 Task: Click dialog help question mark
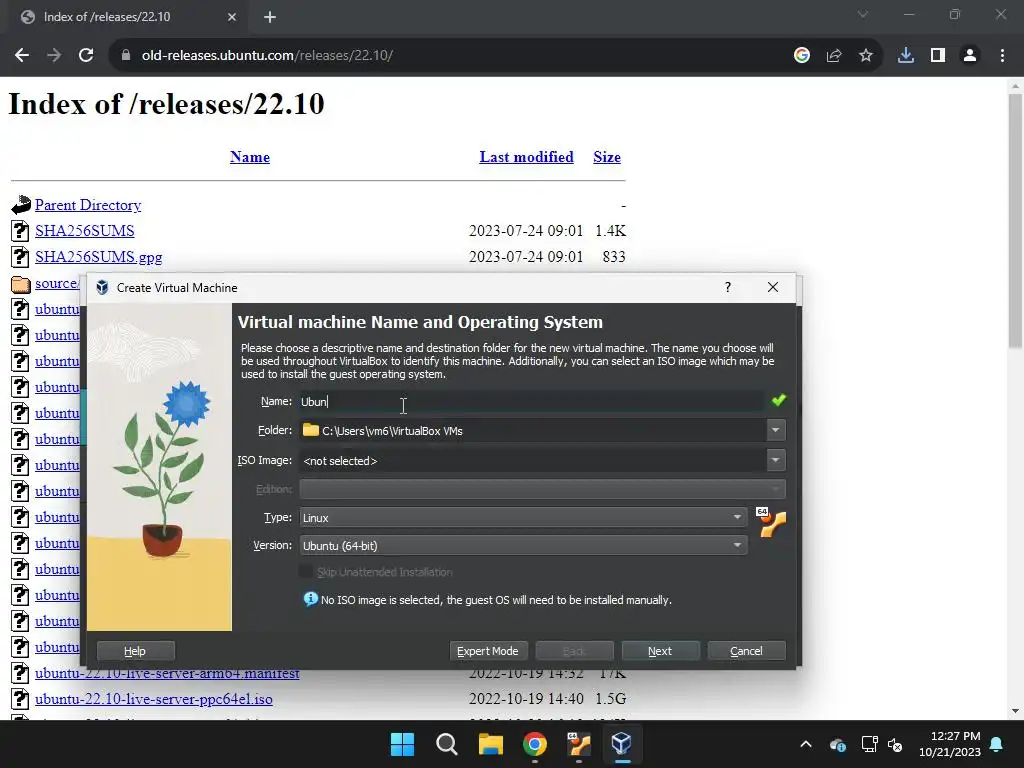(x=728, y=287)
